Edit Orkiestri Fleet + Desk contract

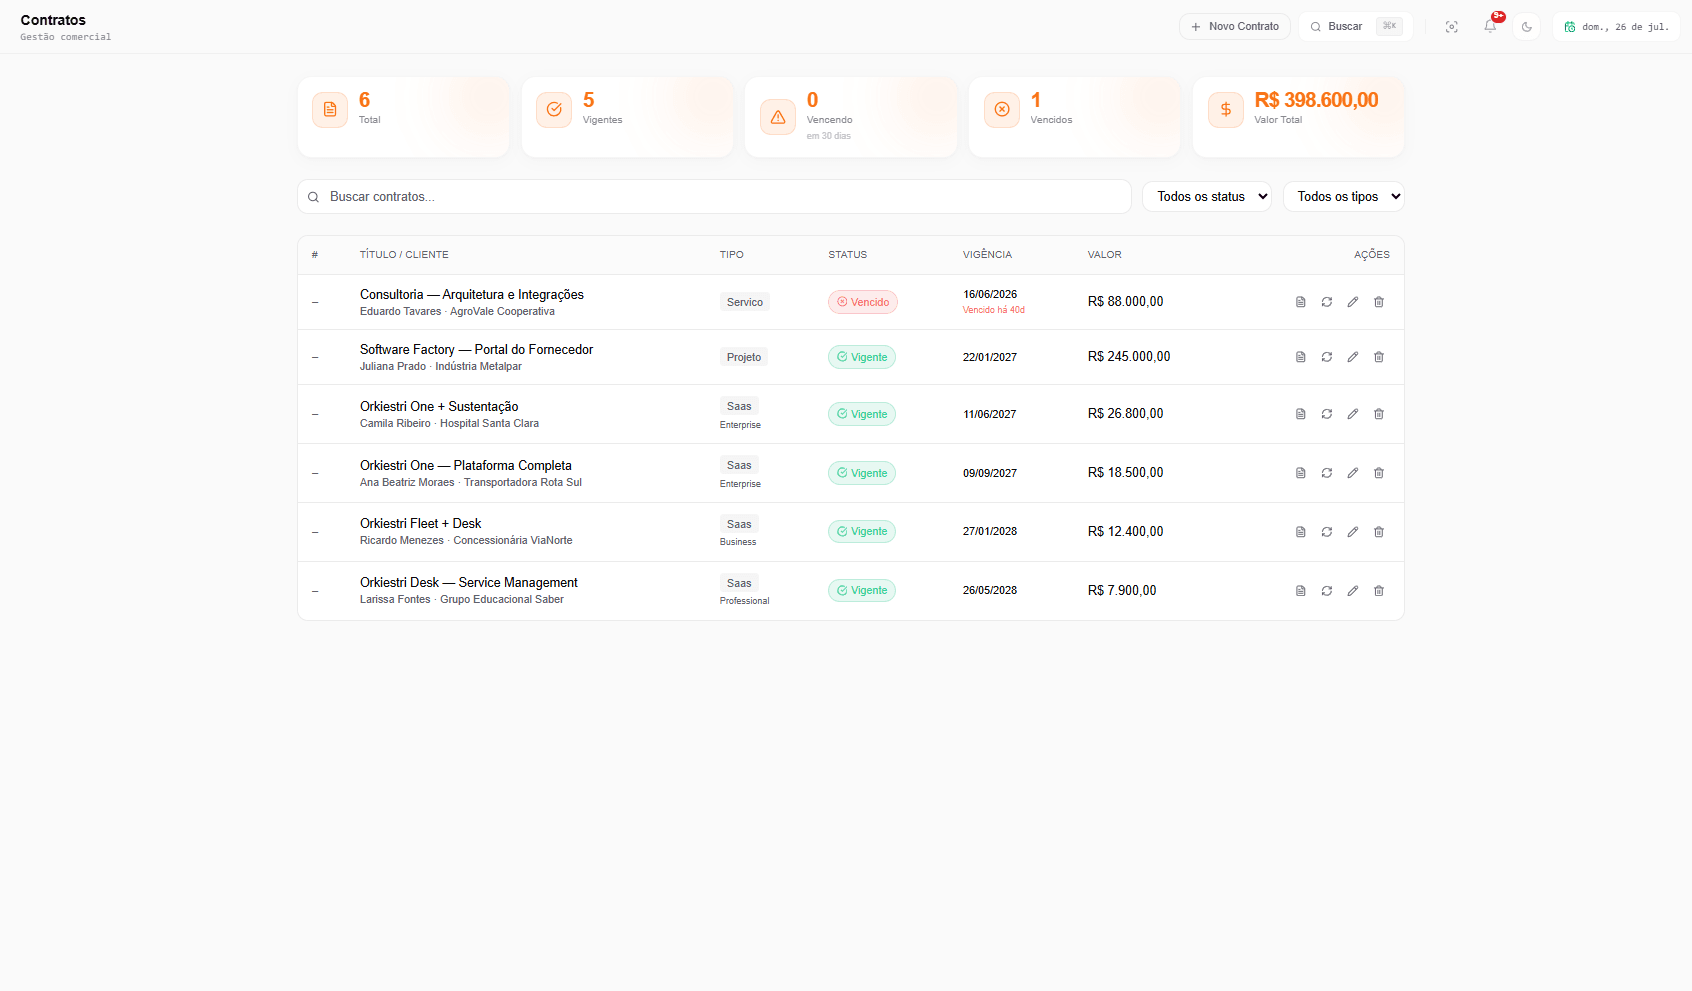tap(1352, 532)
